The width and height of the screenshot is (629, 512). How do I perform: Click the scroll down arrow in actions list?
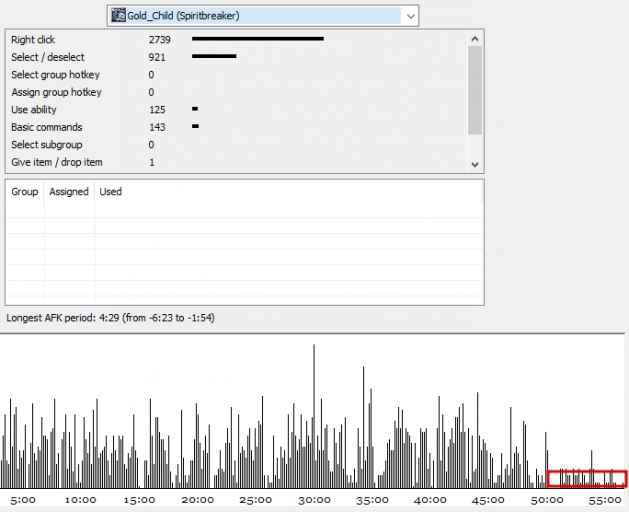coord(475,164)
